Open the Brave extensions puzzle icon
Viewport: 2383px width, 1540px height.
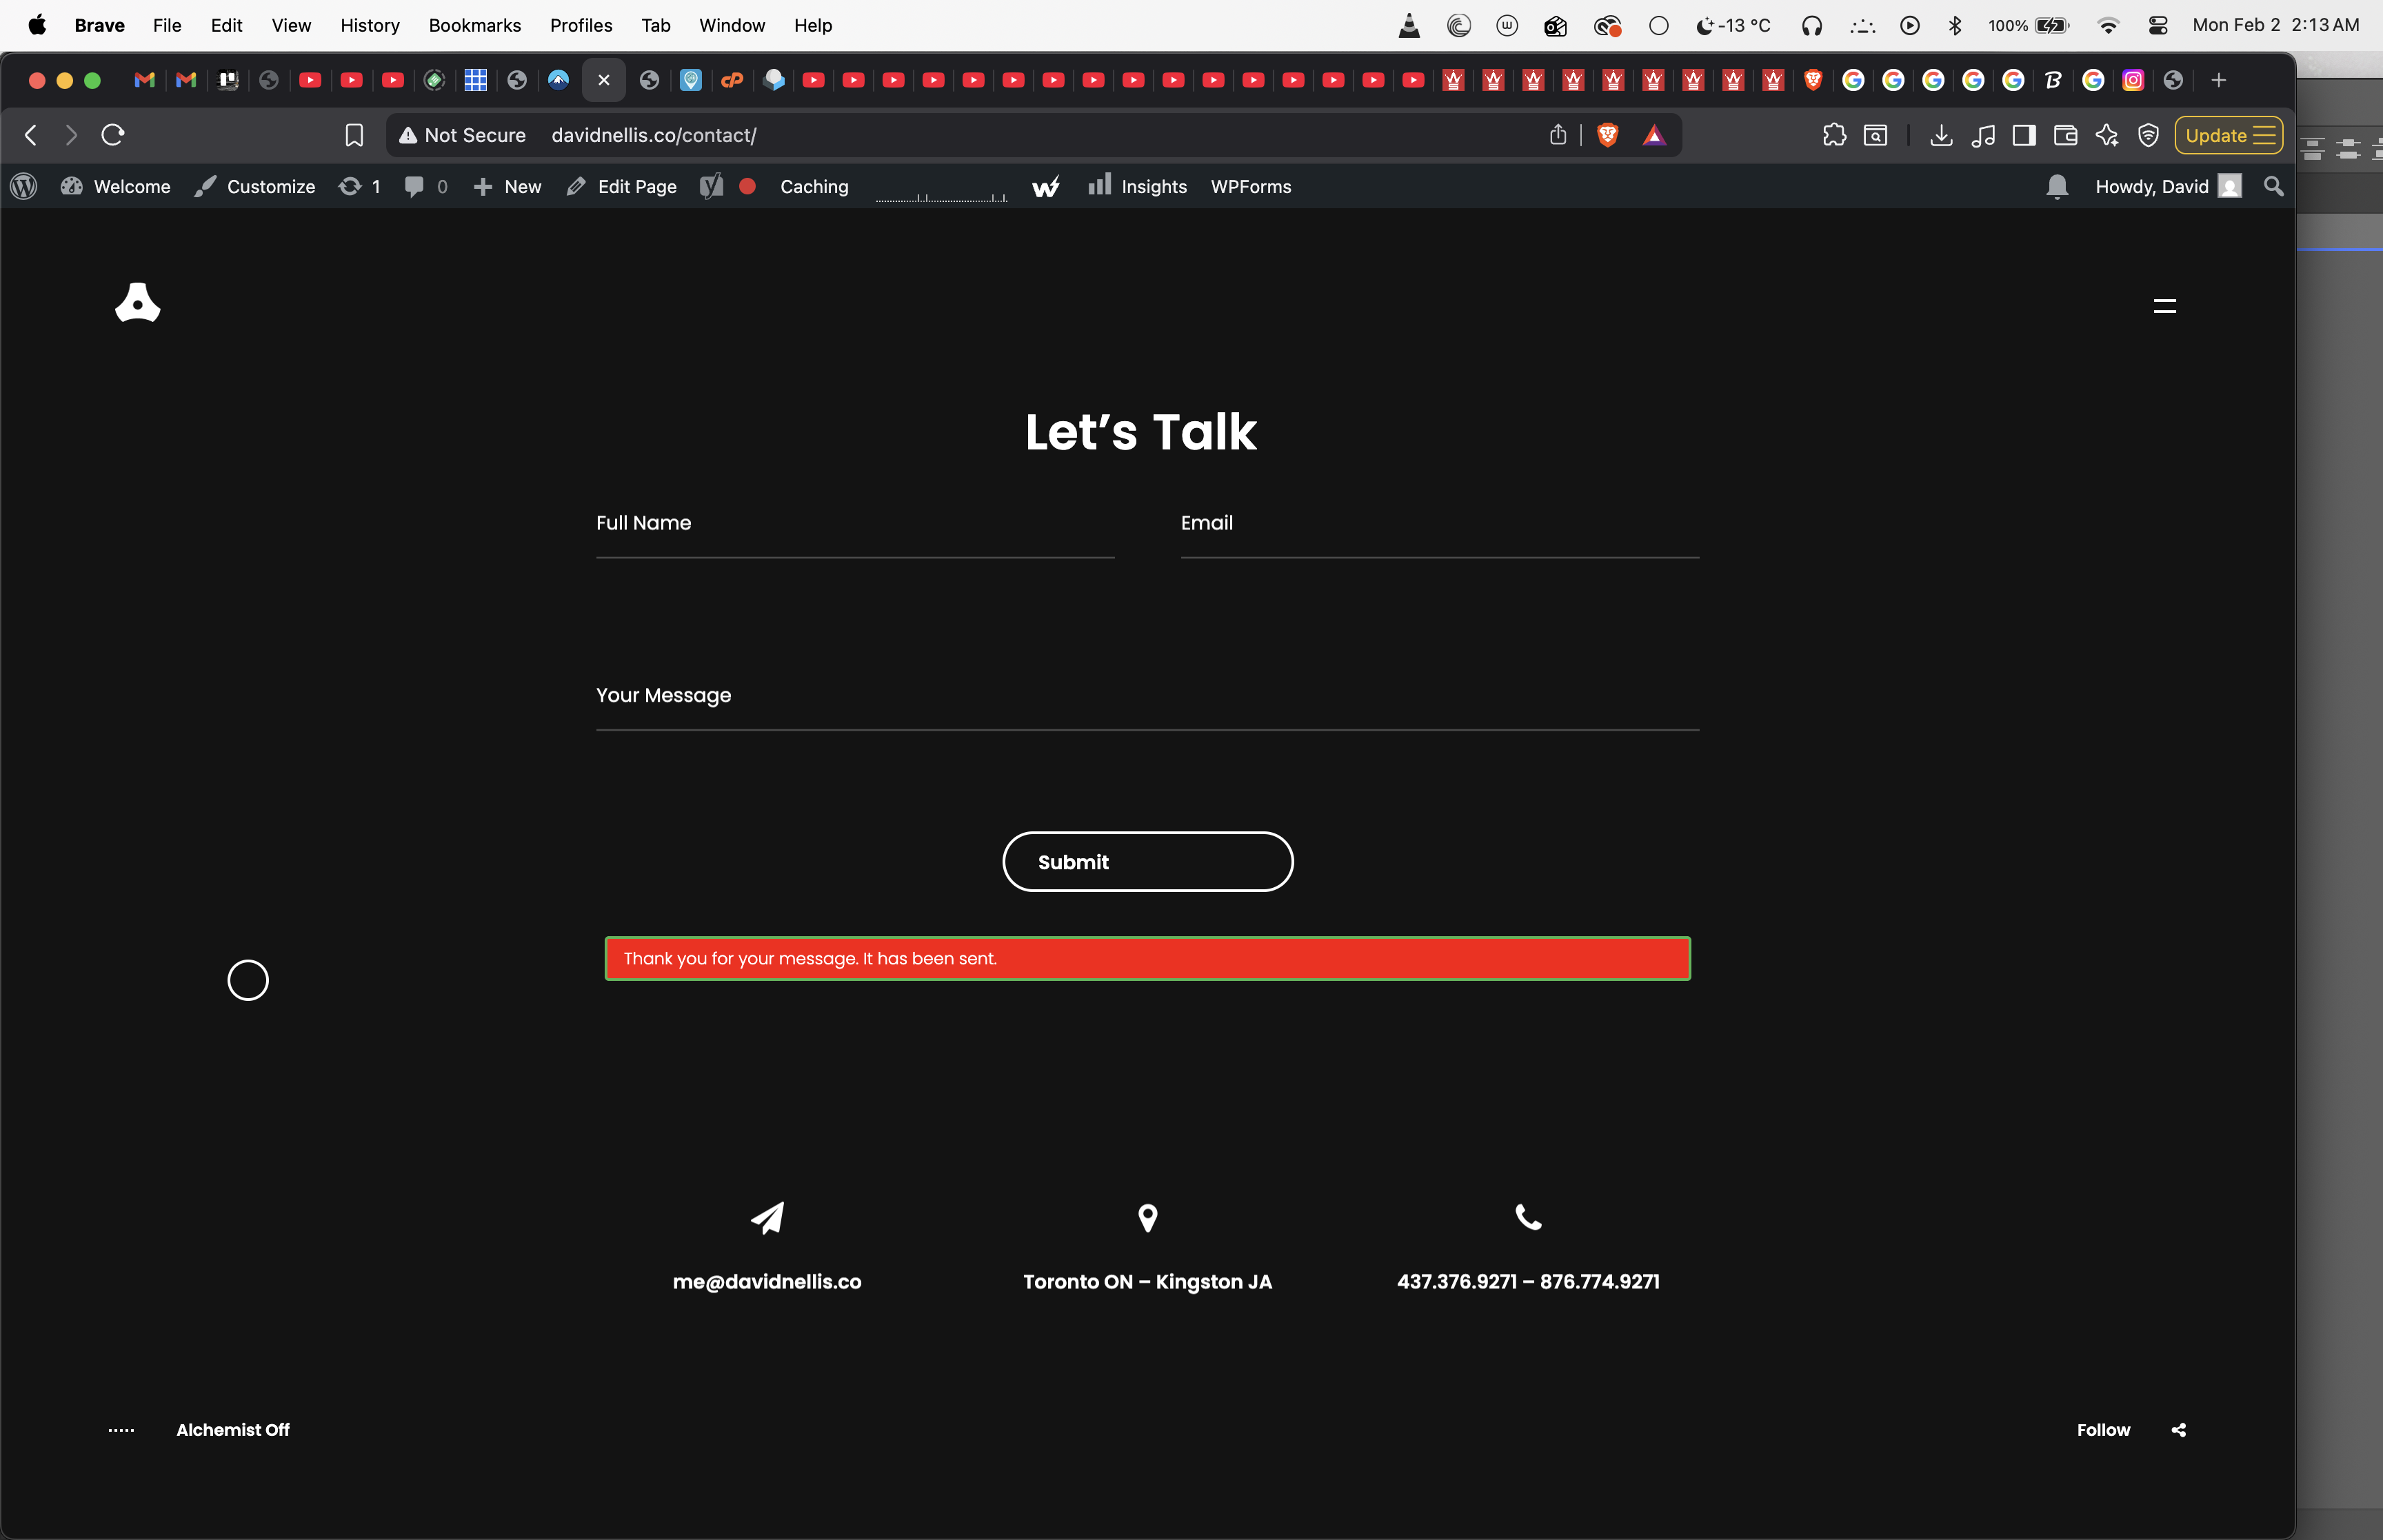[x=1834, y=135]
